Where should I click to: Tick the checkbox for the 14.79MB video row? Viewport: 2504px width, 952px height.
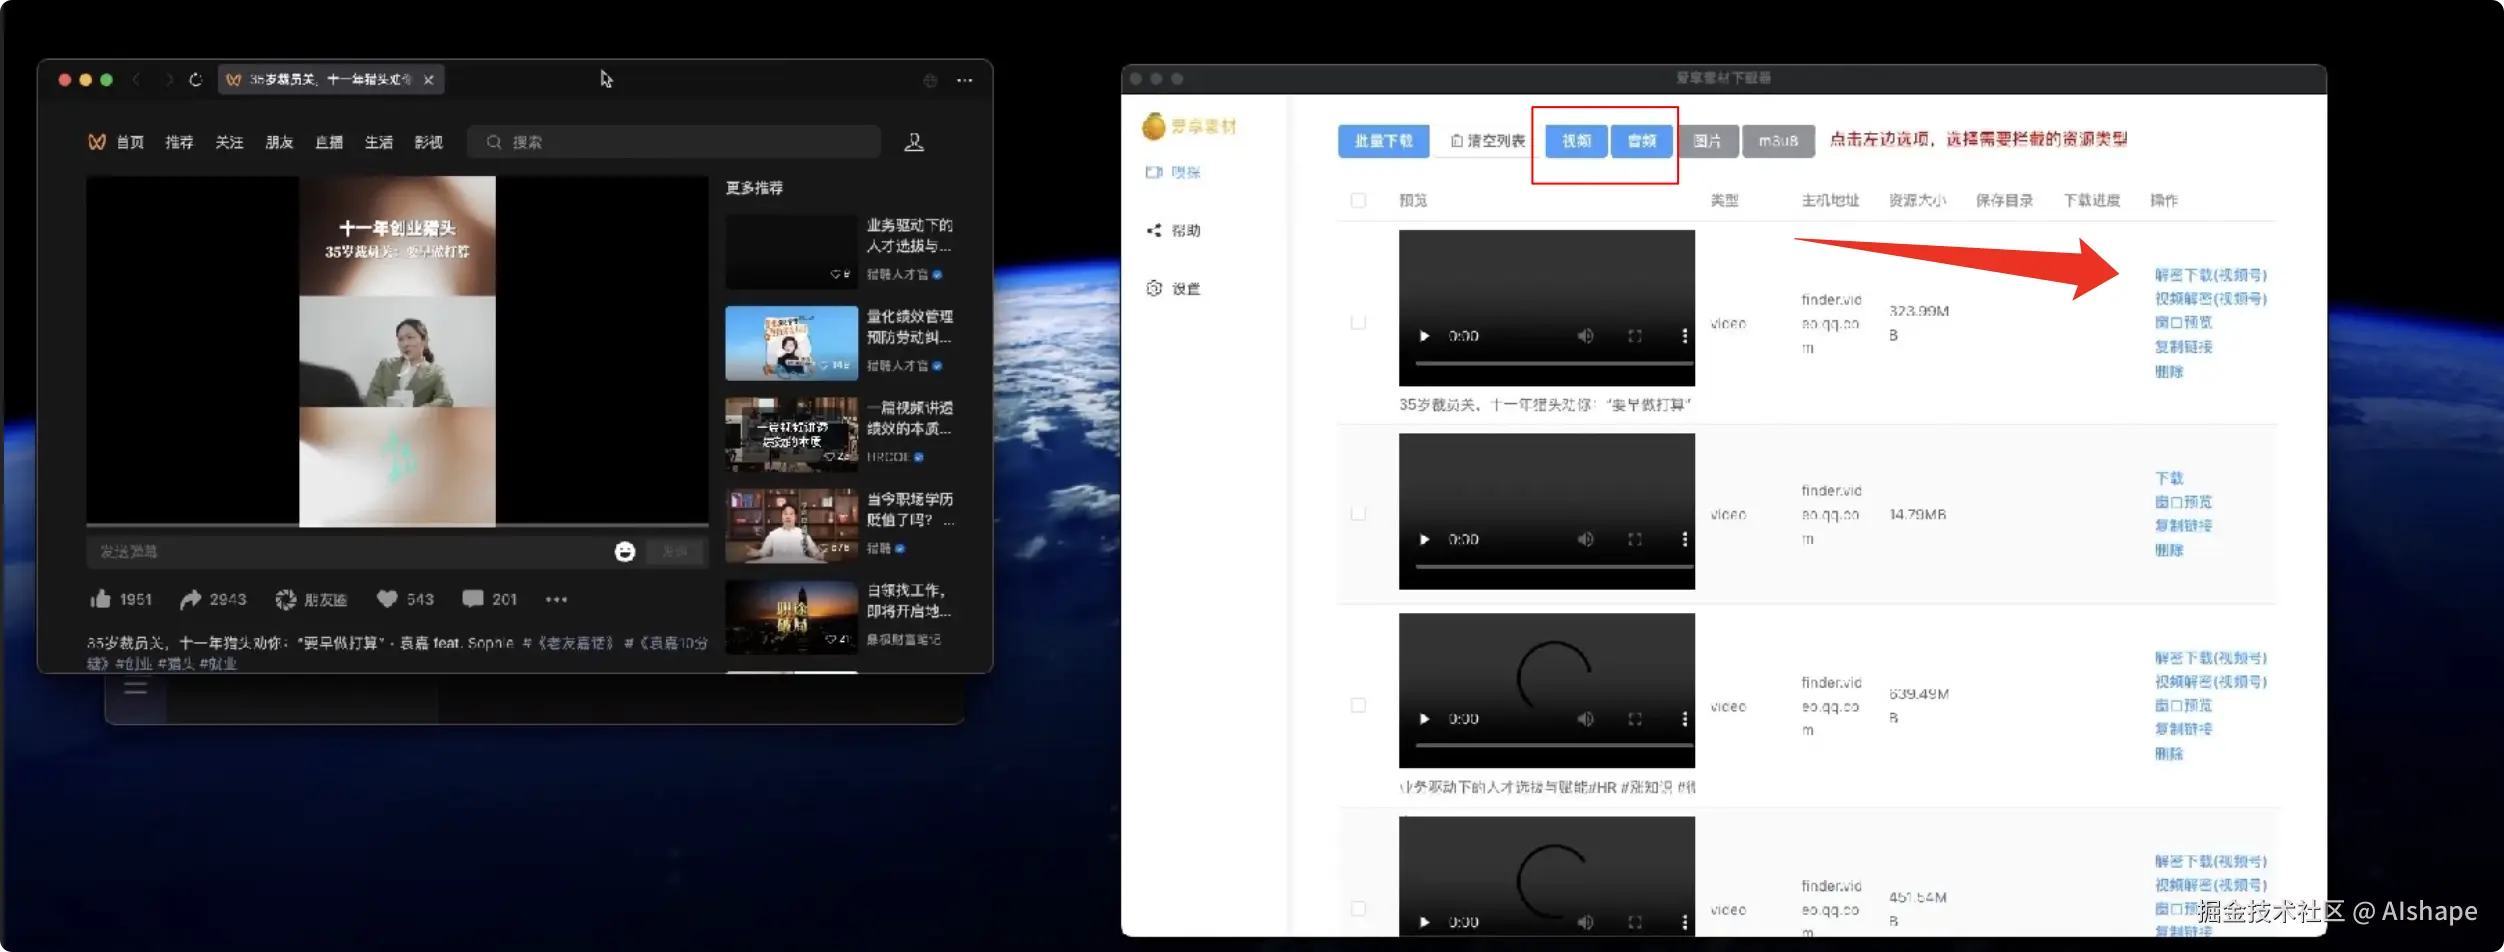coord(1358,514)
